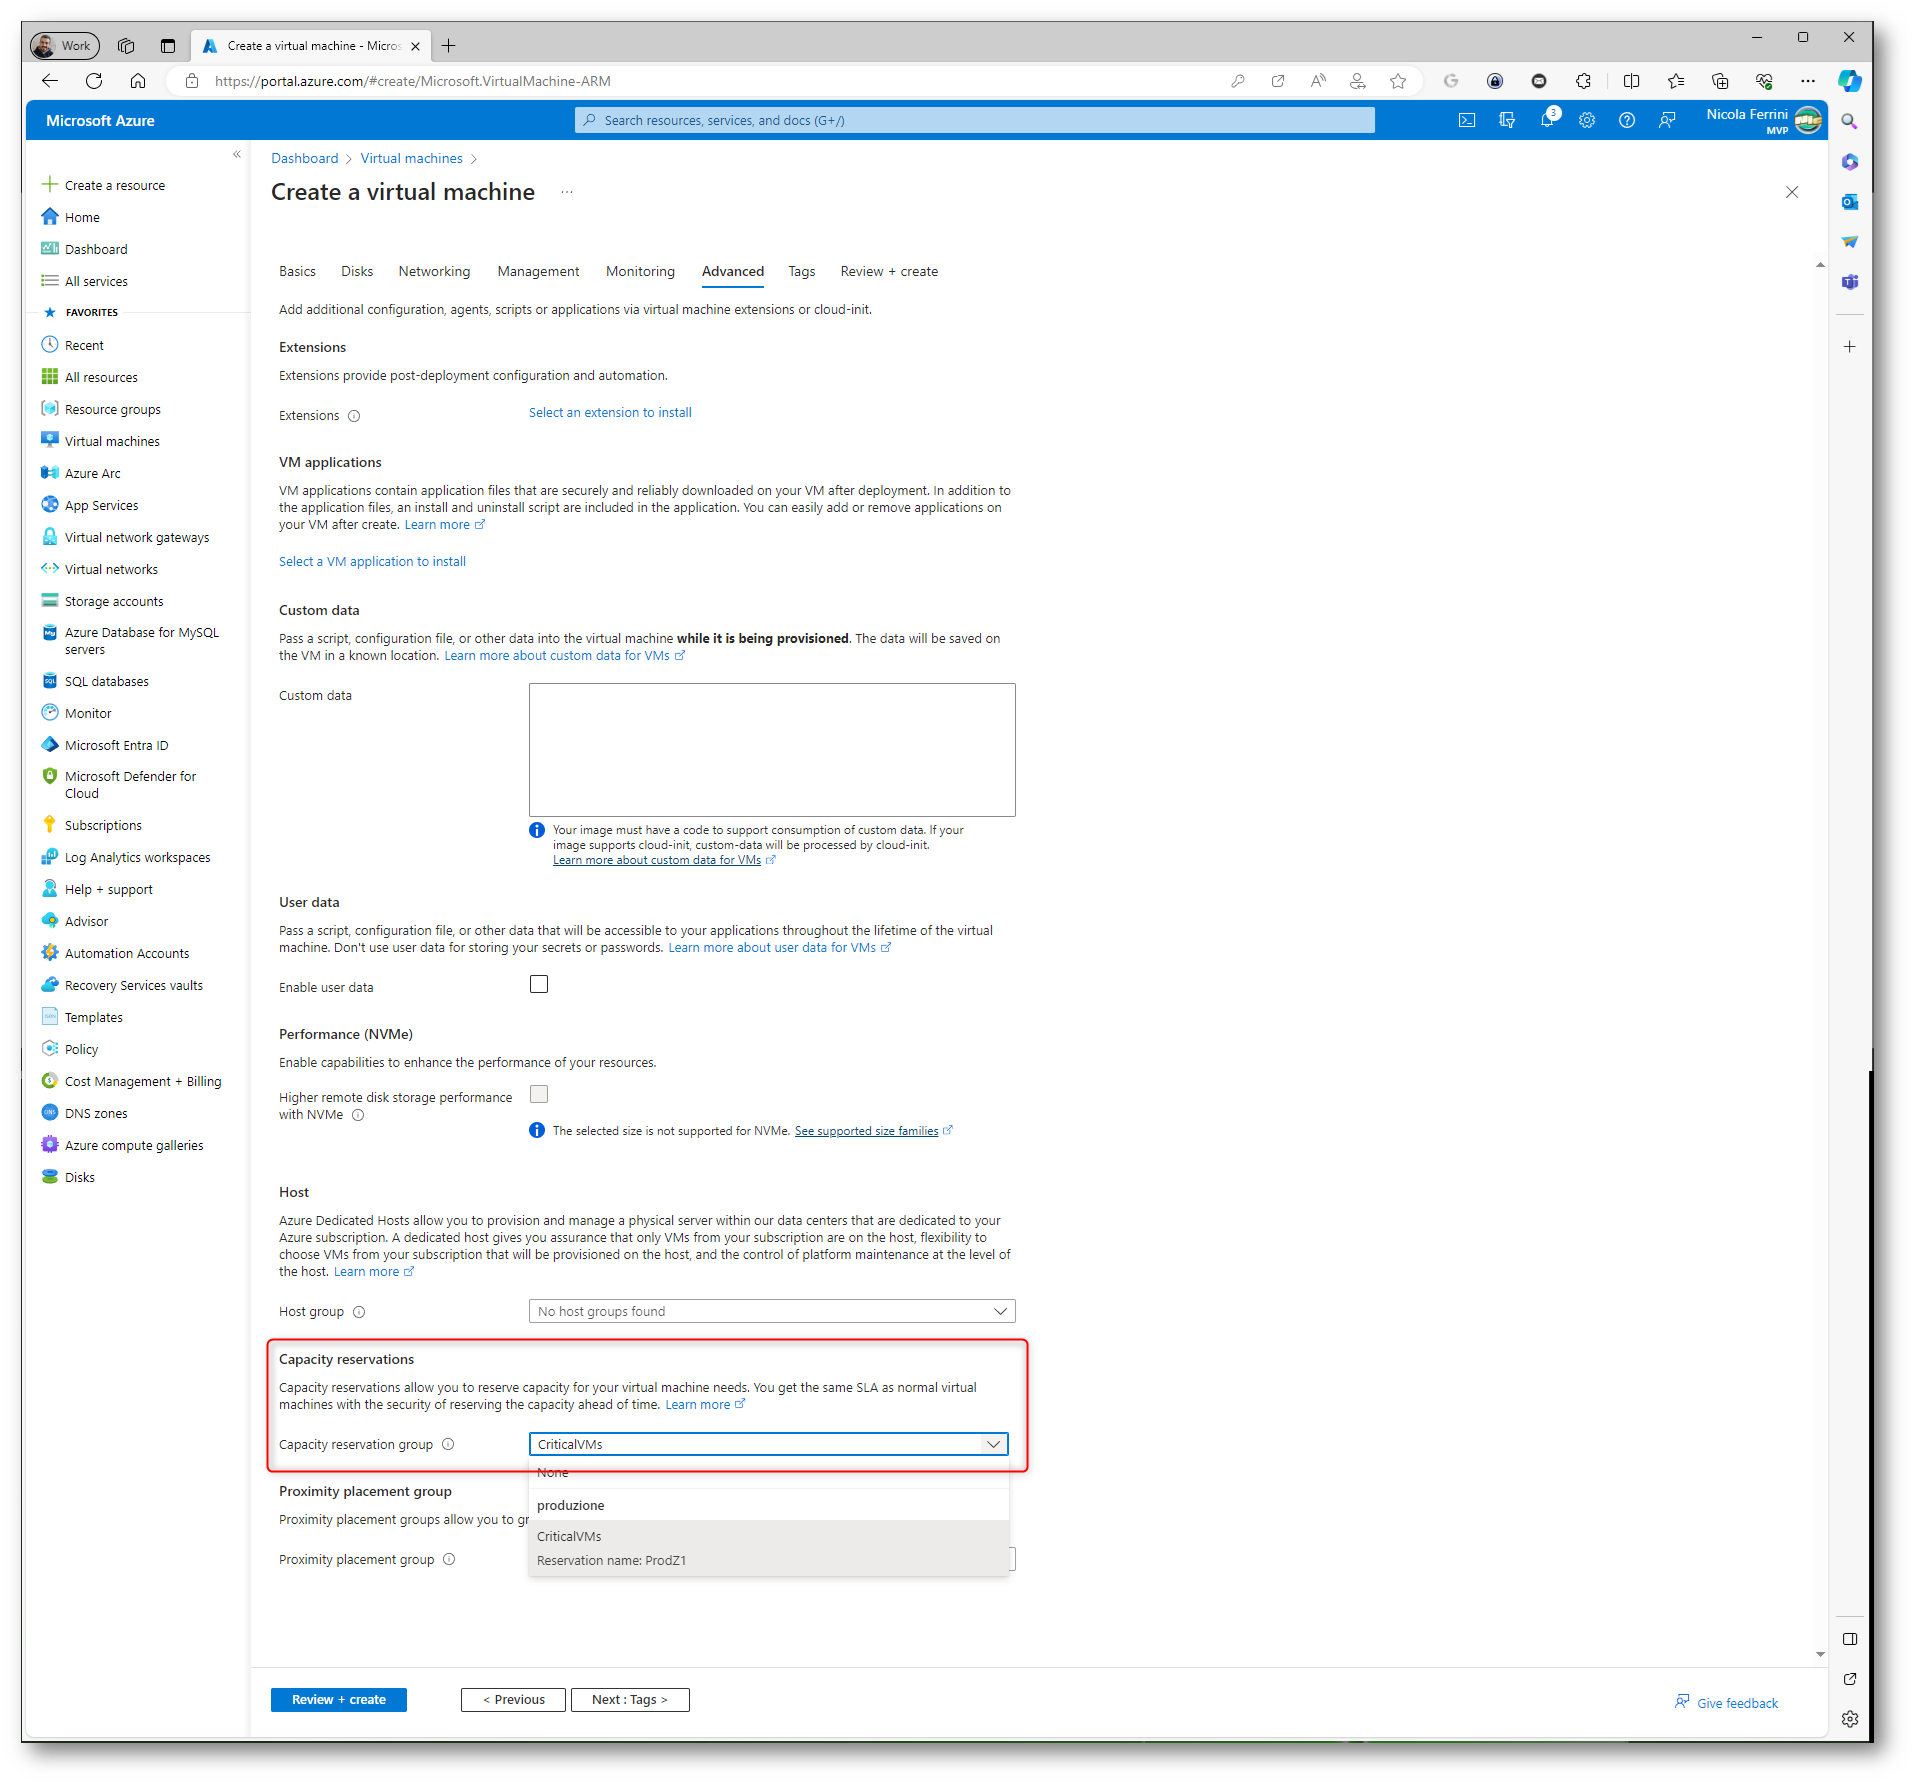Click Virtual machines in the breadcrumb
Viewport: 1916px width, 1785px height.
[x=411, y=158]
